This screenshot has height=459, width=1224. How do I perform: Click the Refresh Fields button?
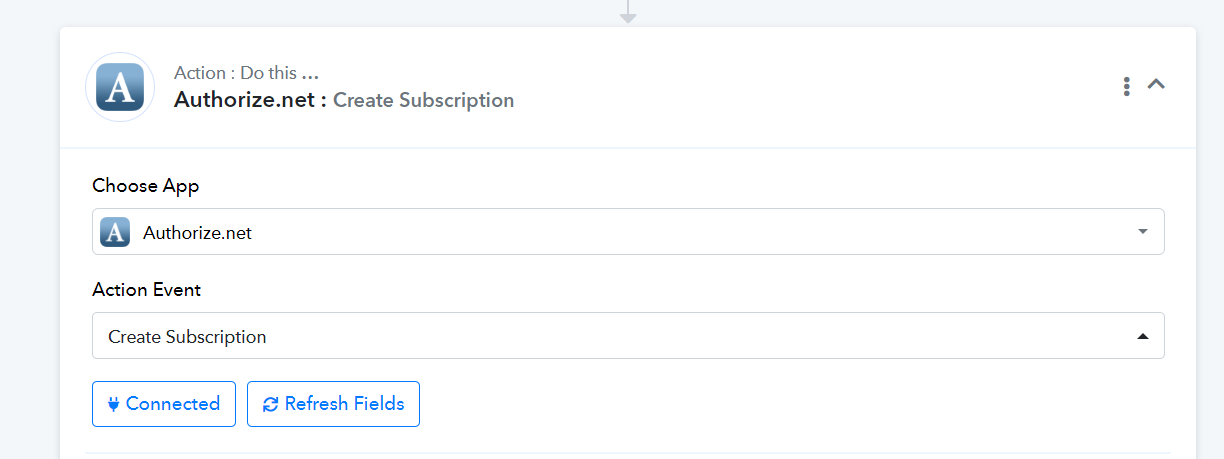(333, 404)
